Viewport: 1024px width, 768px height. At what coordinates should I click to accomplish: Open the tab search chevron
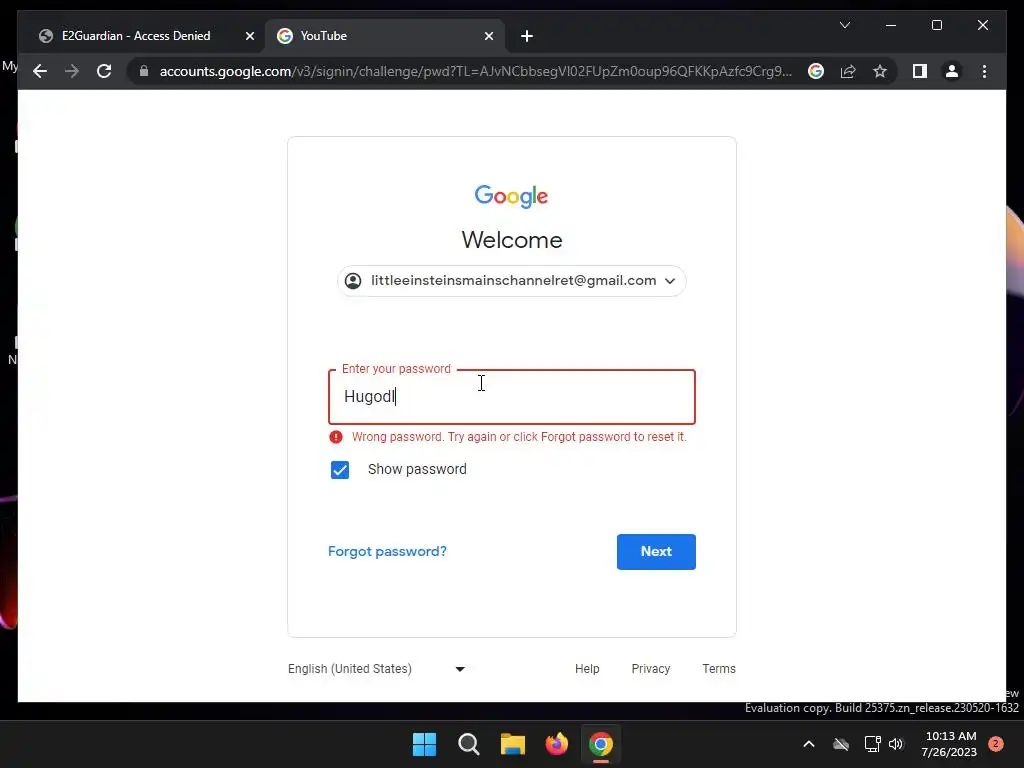click(844, 25)
